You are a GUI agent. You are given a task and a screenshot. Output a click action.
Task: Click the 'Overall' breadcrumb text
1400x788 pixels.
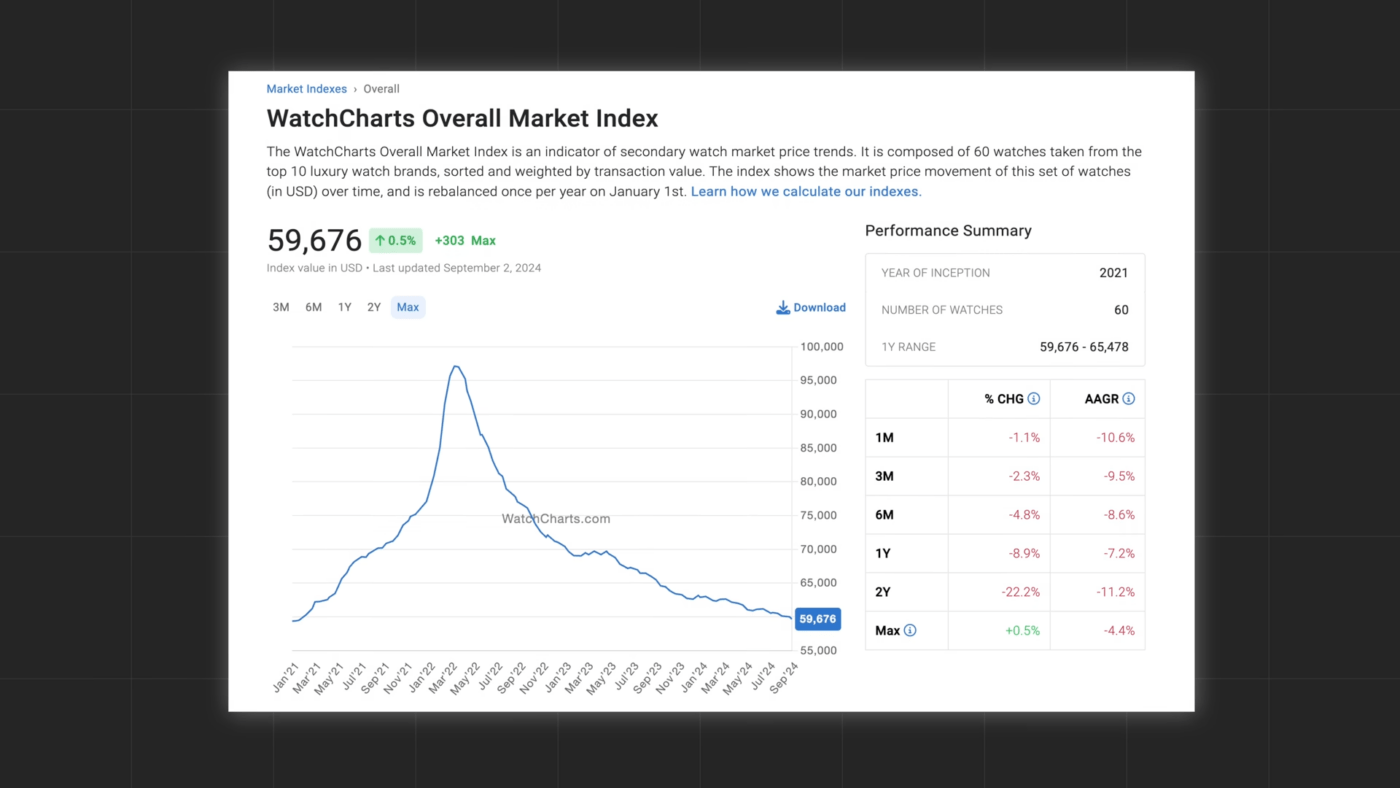pos(381,89)
